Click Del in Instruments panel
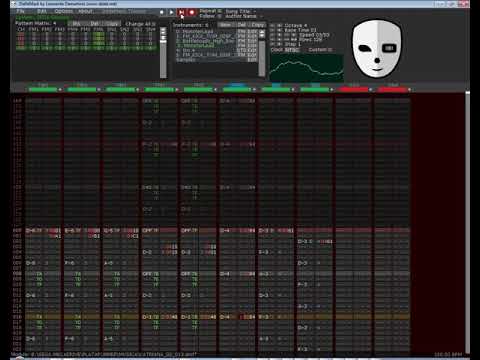The image size is (480, 360). [x=242, y=25]
